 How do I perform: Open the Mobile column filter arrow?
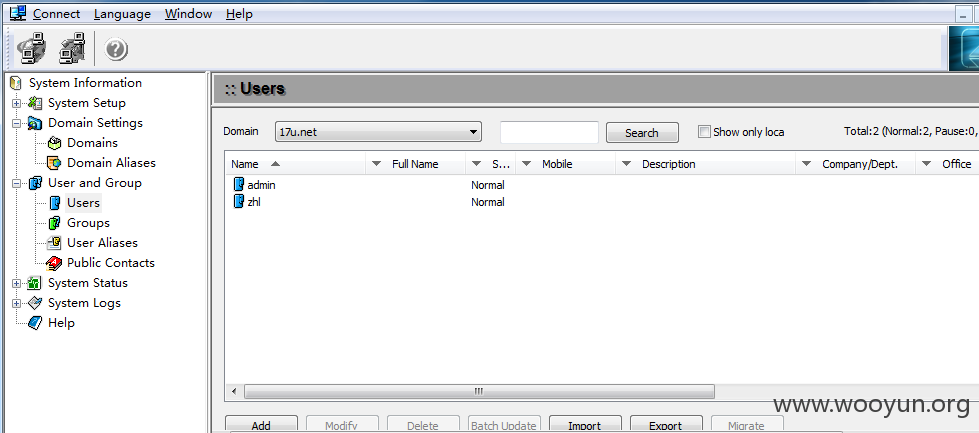tap(526, 164)
